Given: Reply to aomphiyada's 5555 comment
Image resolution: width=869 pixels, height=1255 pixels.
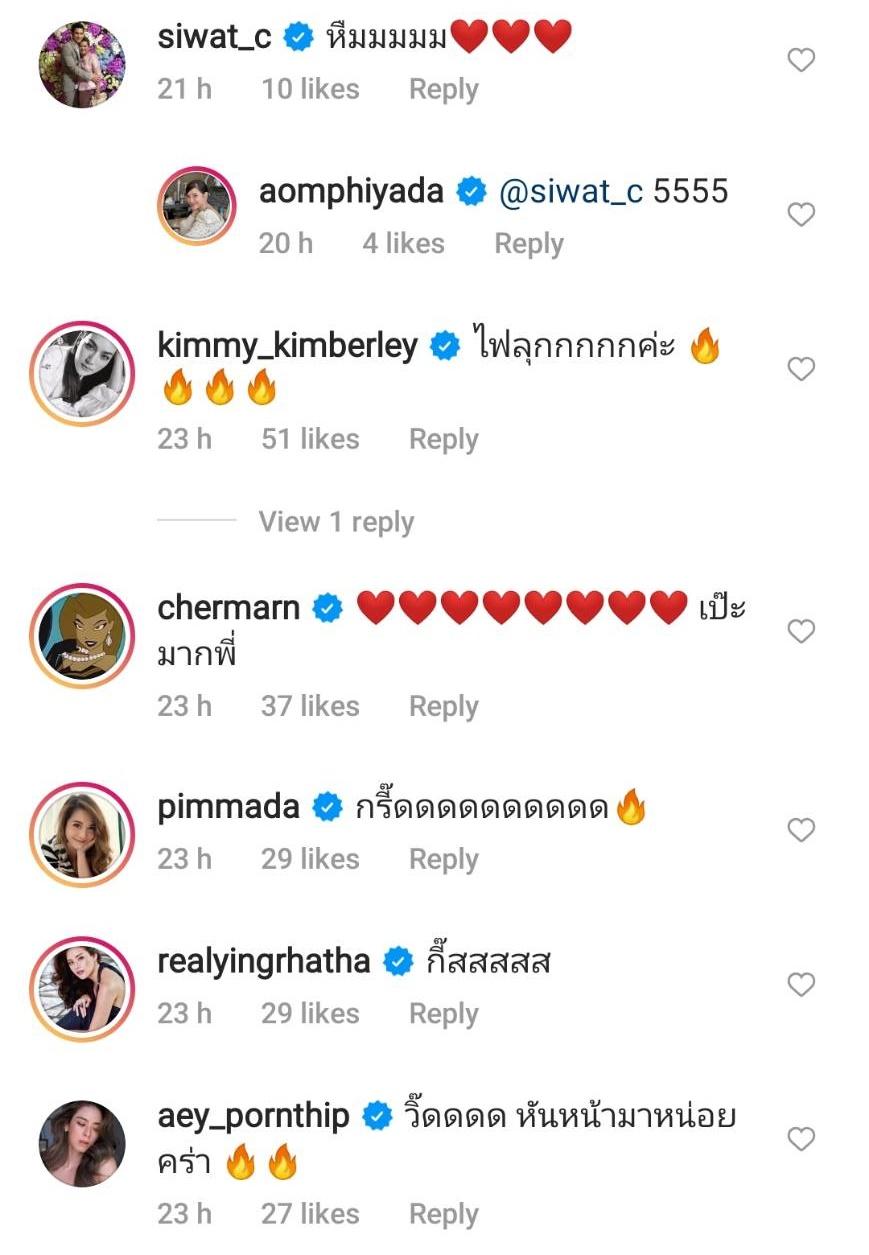Looking at the screenshot, I should pyautogui.click(x=529, y=243).
